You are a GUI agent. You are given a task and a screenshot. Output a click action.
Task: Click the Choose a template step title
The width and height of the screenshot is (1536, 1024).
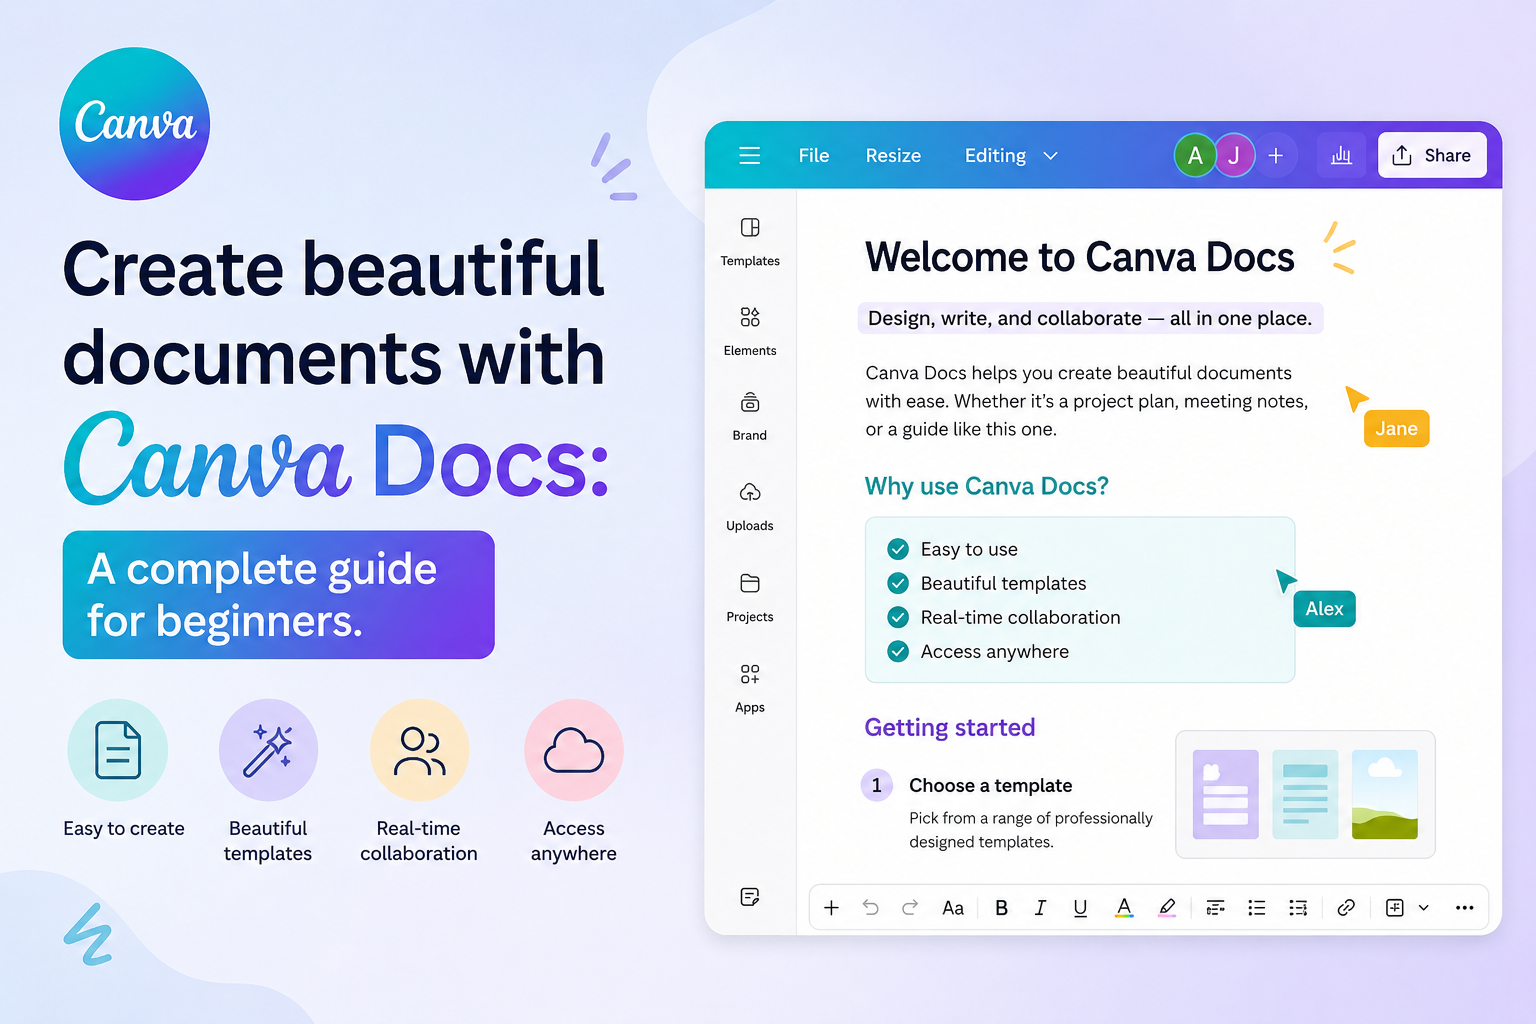(990, 785)
